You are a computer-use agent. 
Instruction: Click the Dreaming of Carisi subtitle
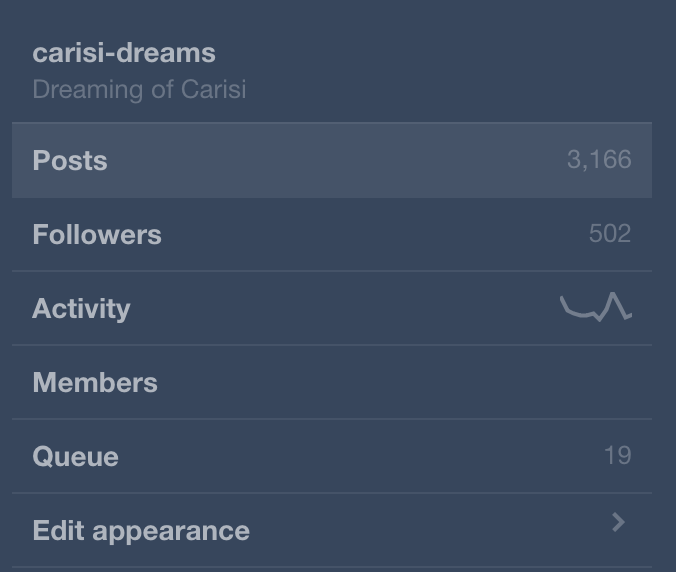tap(139, 89)
